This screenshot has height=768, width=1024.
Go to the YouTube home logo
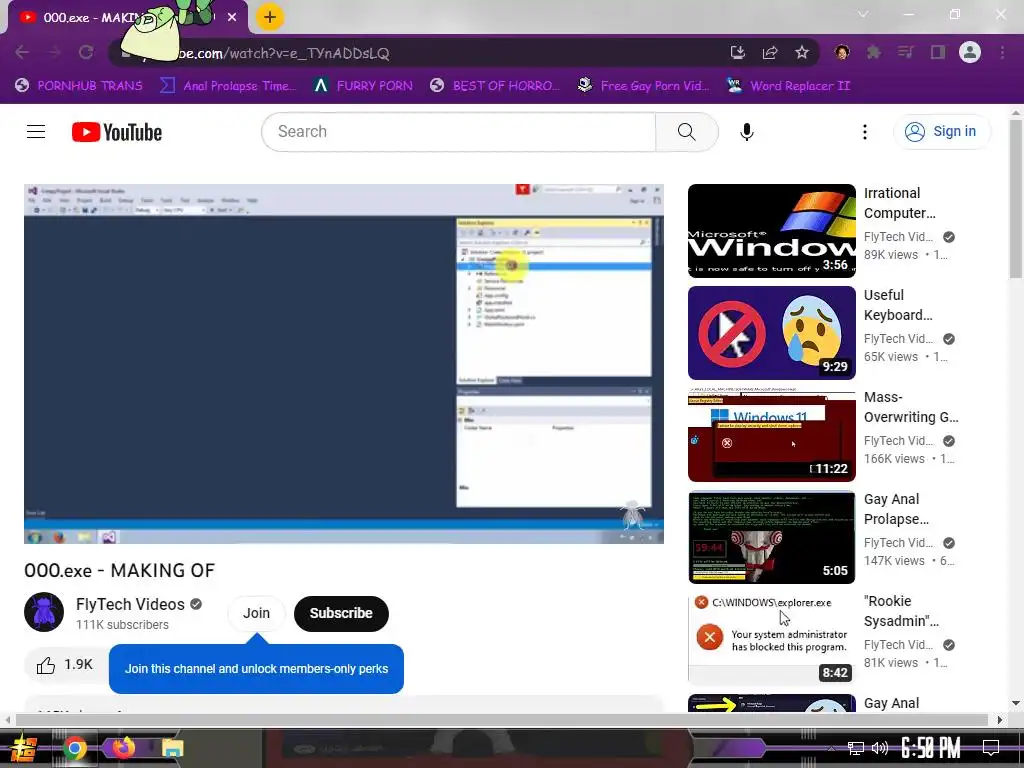117,132
